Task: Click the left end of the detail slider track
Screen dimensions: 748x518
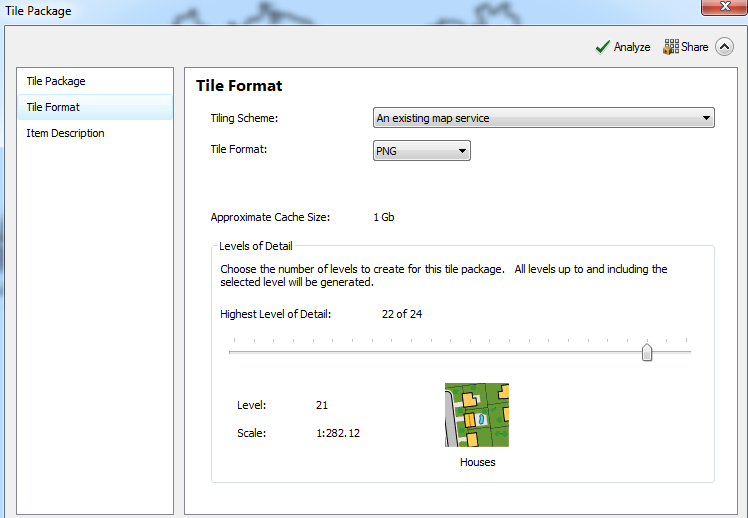Action: click(233, 352)
